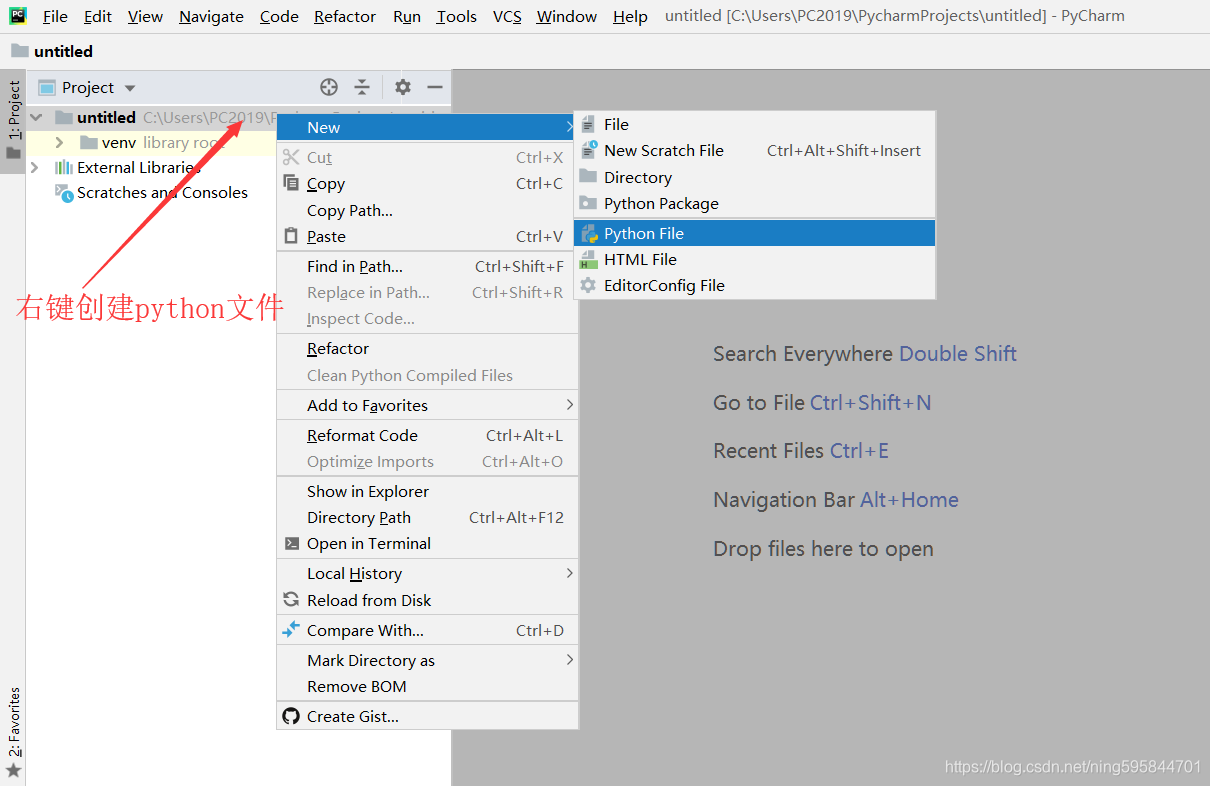Click the venv folder icon
Screen dimensions: 1210x786
coord(89,143)
